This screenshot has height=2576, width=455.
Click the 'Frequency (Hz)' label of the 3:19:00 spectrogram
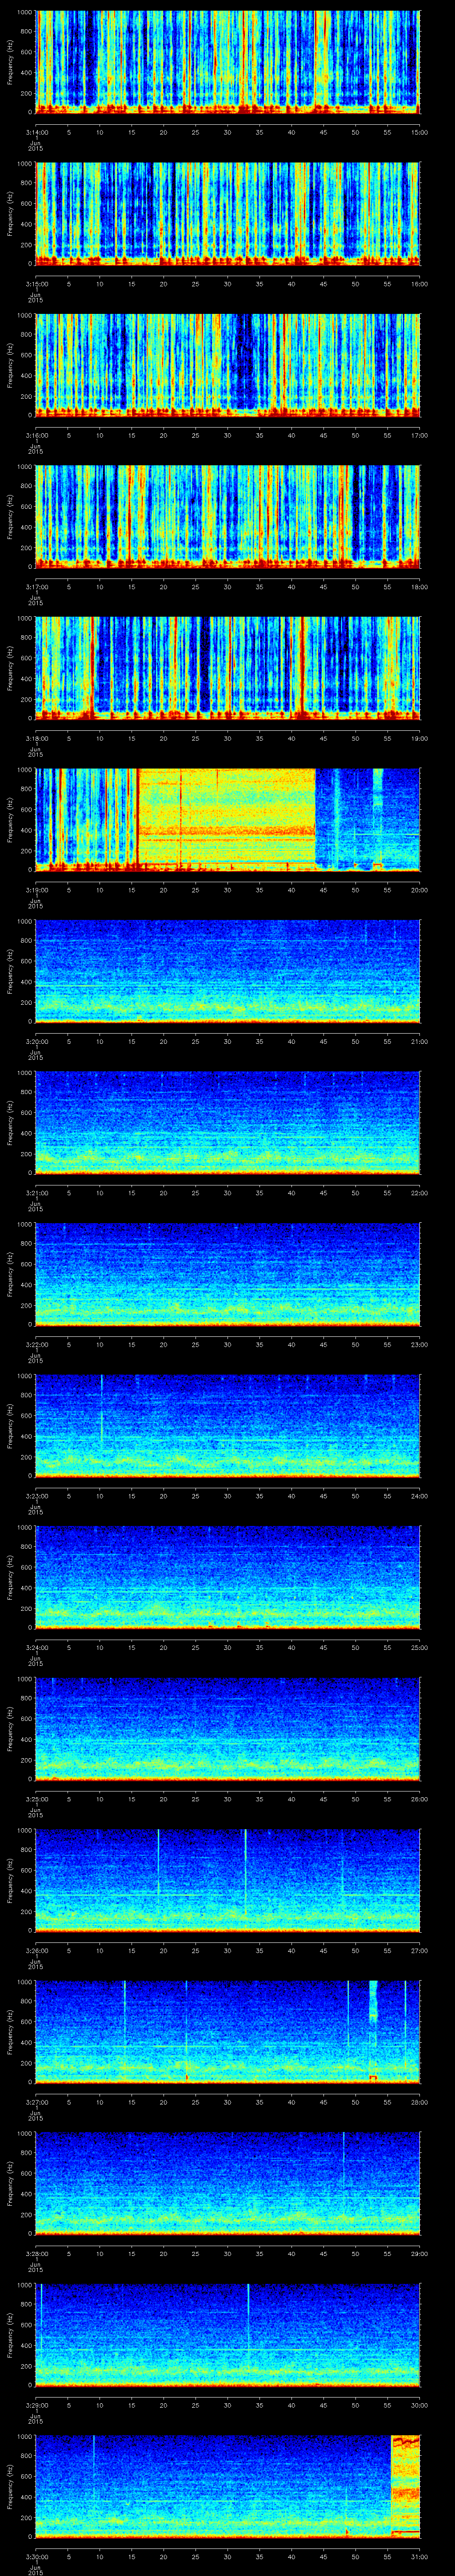[10, 819]
